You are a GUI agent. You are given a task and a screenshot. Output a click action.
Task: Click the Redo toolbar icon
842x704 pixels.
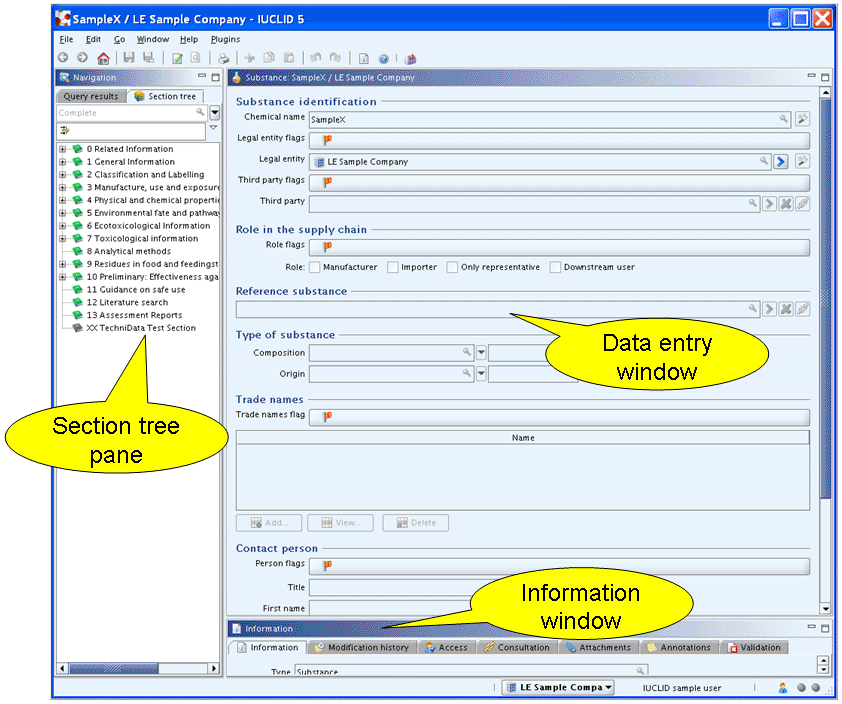point(335,58)
